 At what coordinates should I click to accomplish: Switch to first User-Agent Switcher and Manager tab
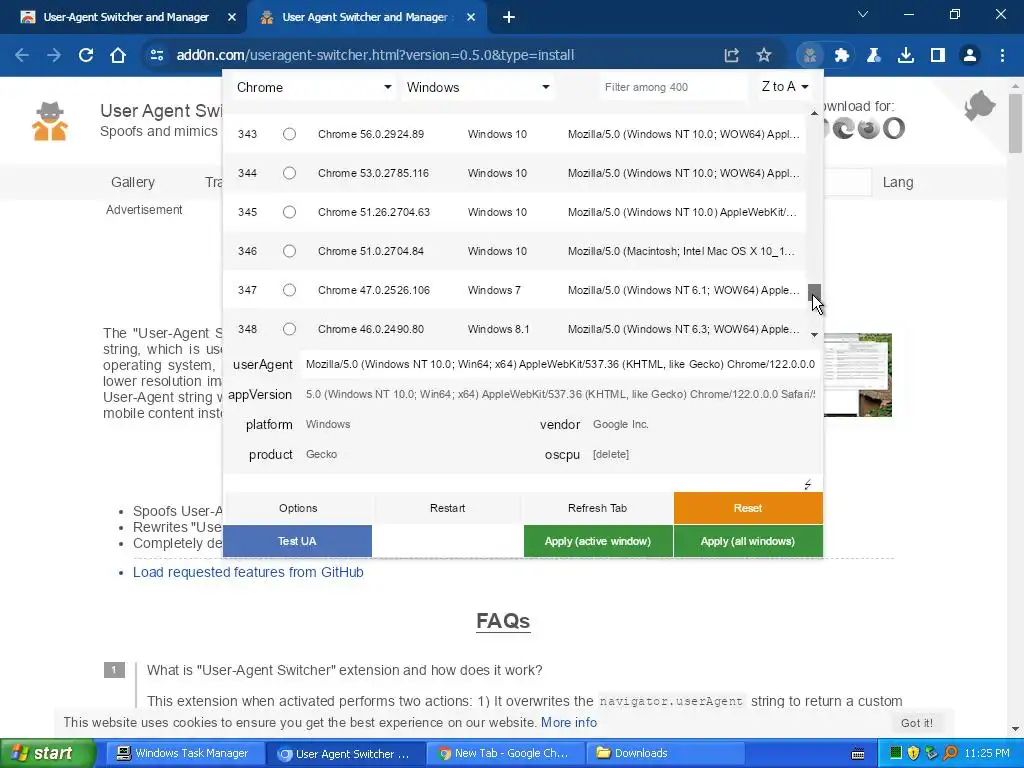pos(124,17)
